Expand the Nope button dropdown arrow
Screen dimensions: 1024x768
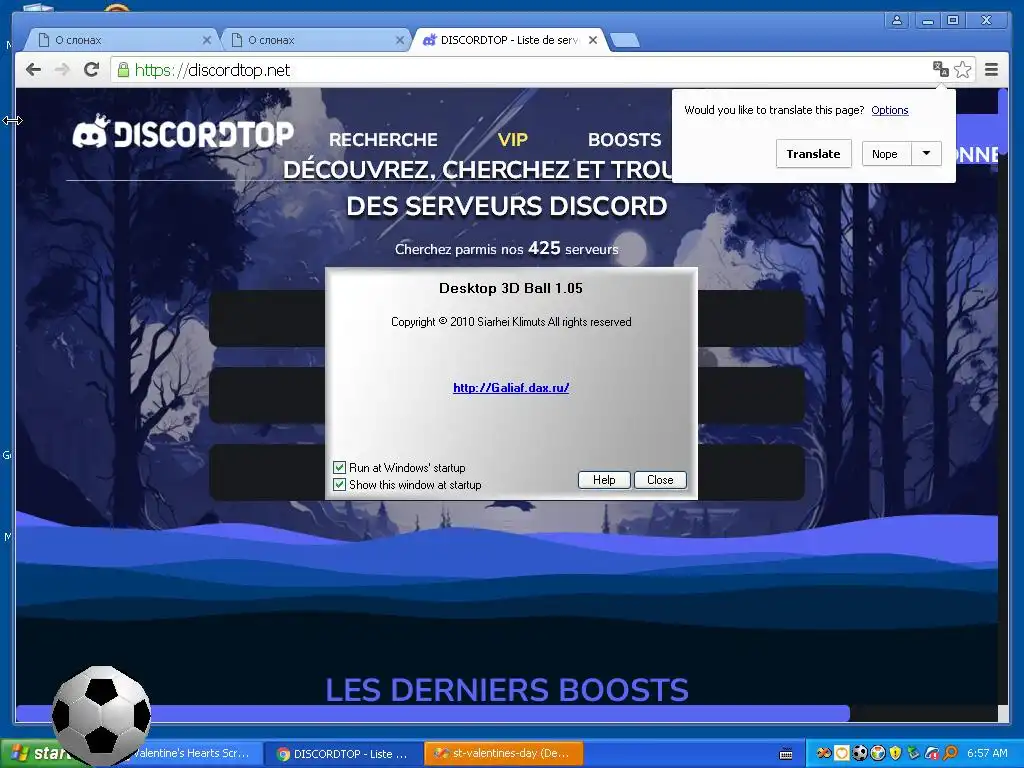tap(926, 153)
